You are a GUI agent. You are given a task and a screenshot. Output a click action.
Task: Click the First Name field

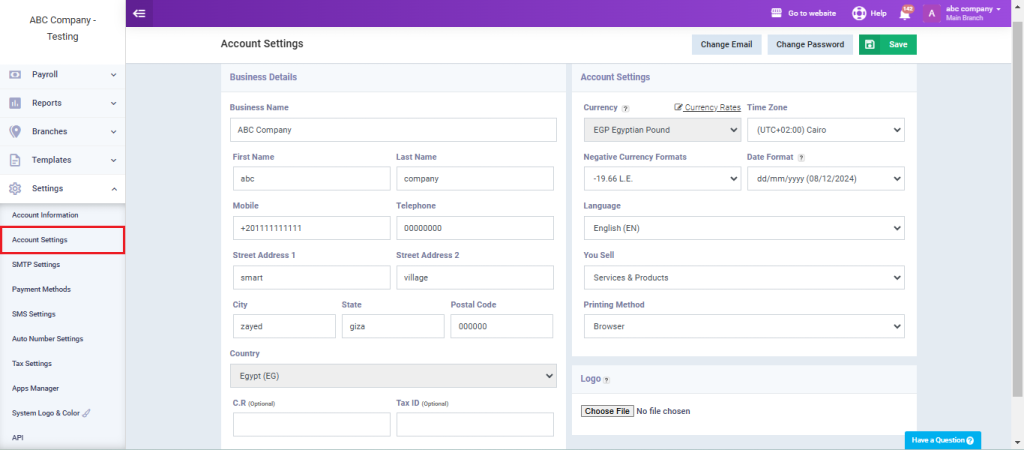click(312, 179)
